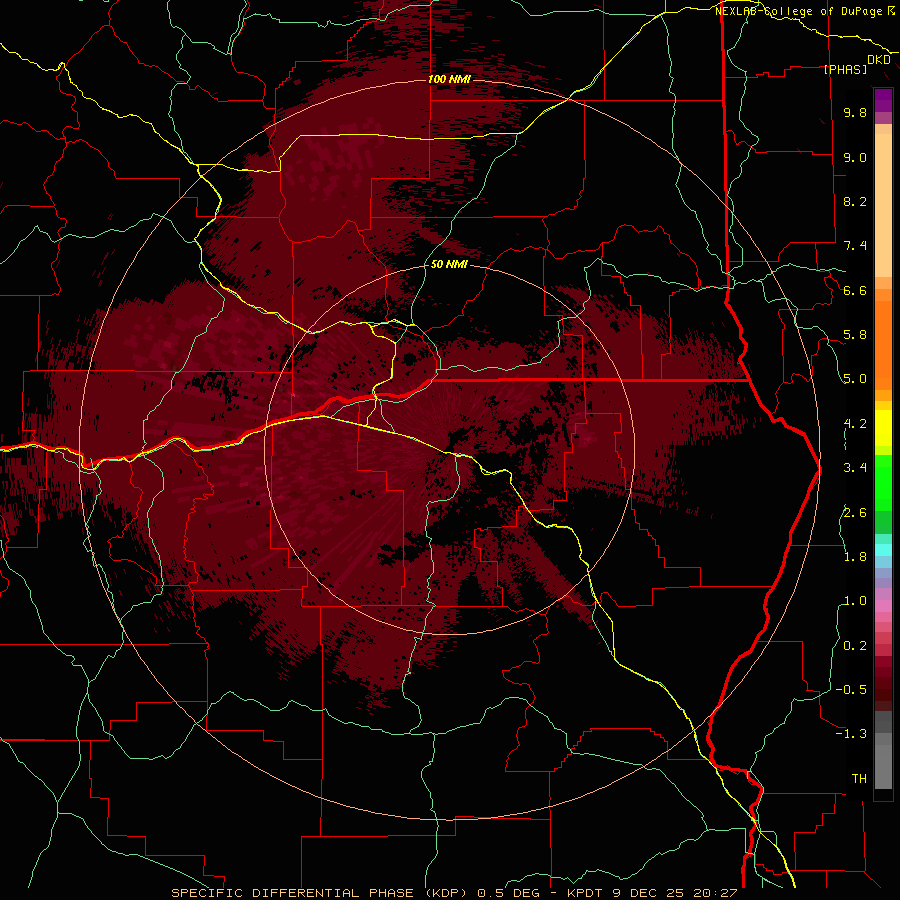The height and width of the screenshot is (900, 900).
Task: Click the [PHAS] legend label
Action: 845,70
